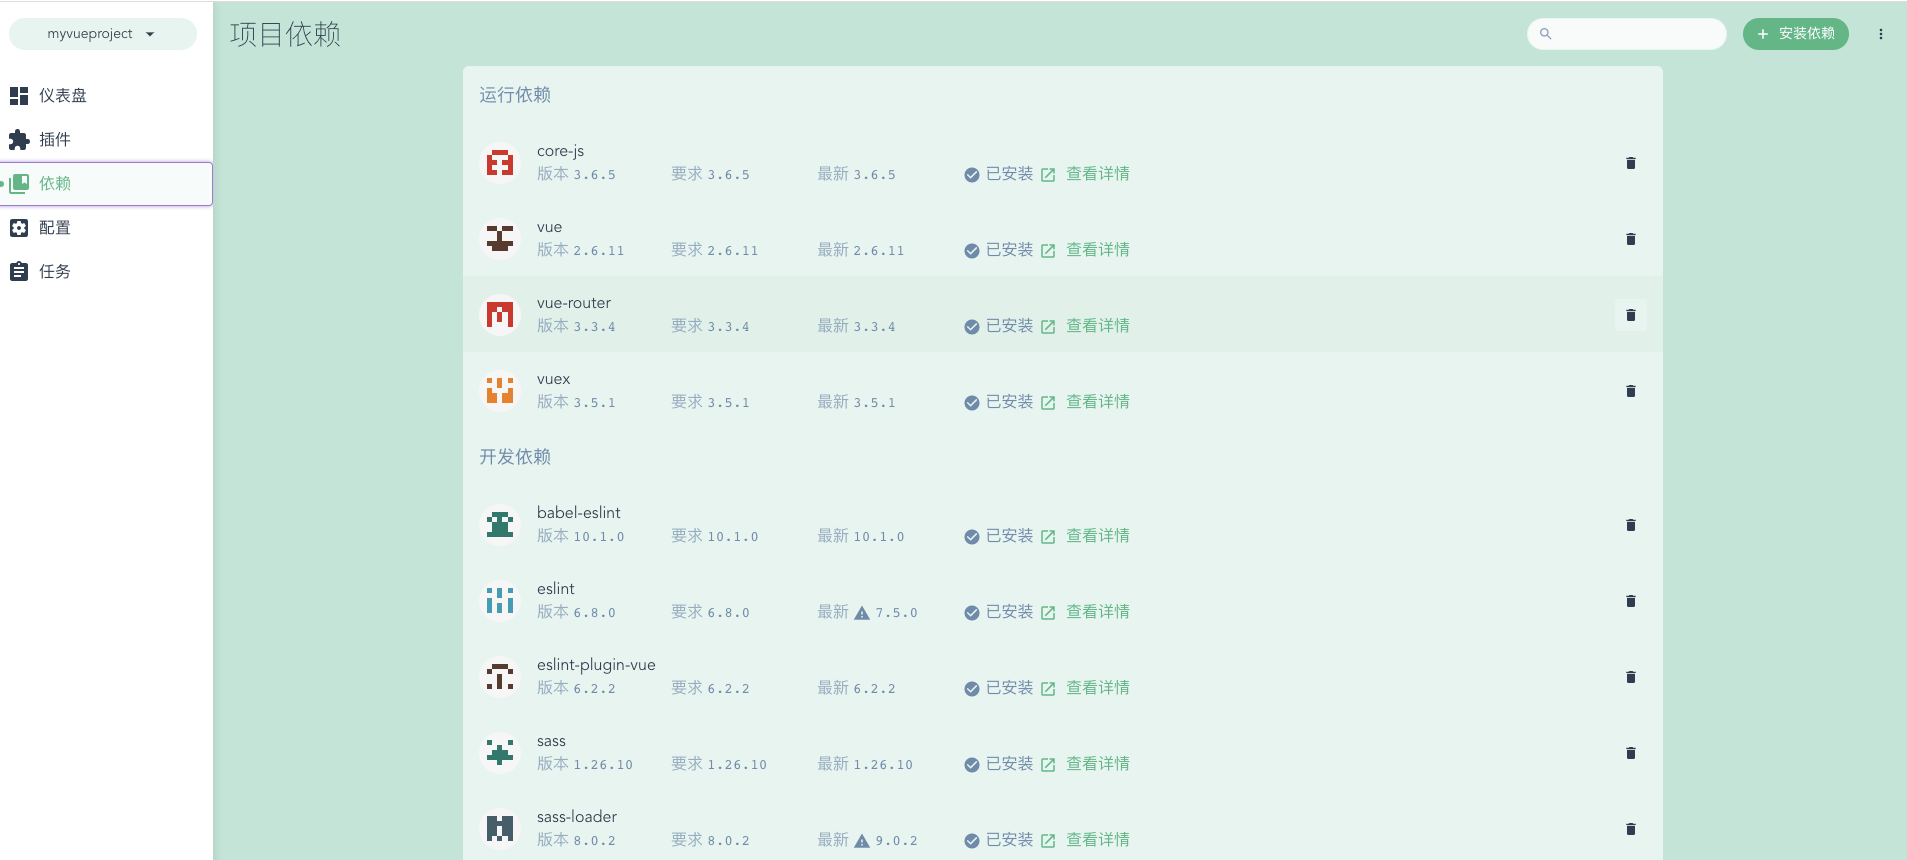The image size is (1907, 860).
Task: Open the 仪表盘 dashboard page
Action: point(106,96)
